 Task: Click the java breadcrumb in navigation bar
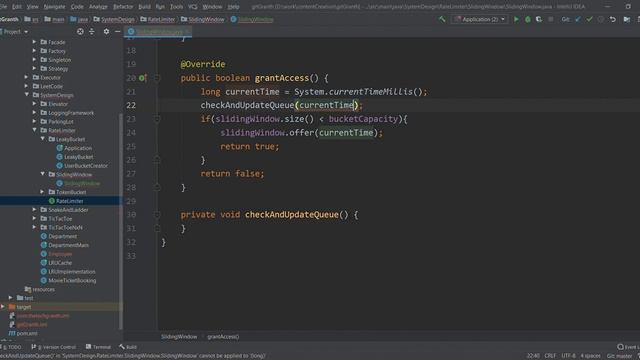pyautogui.click(x=79, y=19)
